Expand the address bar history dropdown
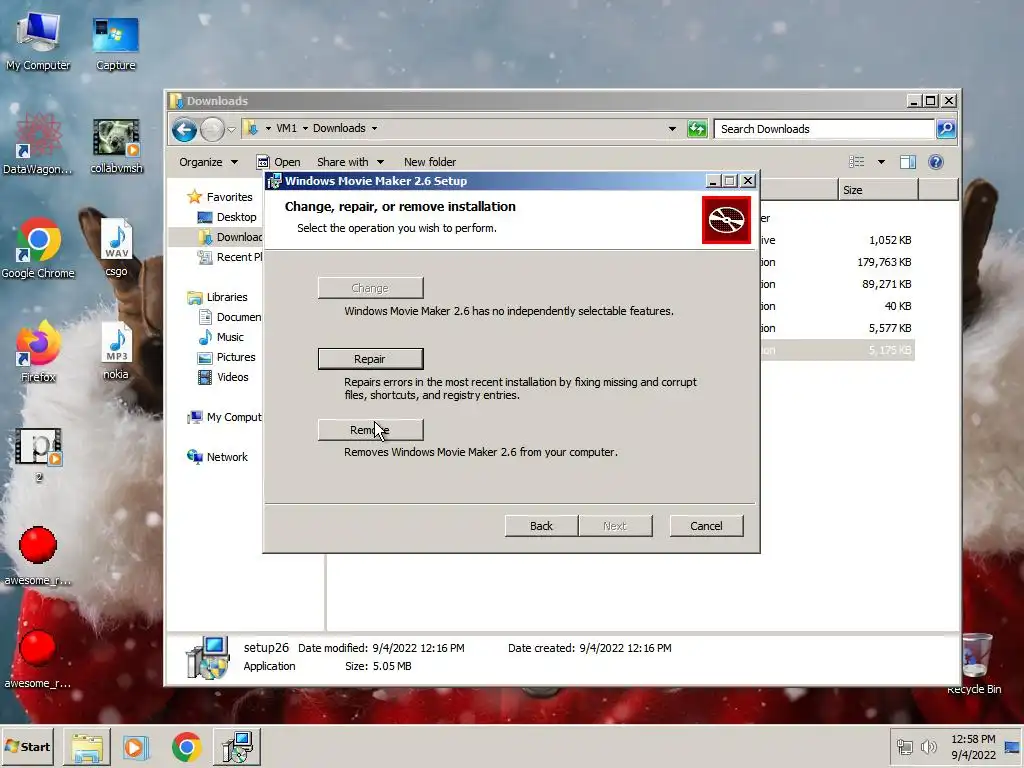Image resolution: width=1024 pixels, height=768 pixels. (672, 129)
